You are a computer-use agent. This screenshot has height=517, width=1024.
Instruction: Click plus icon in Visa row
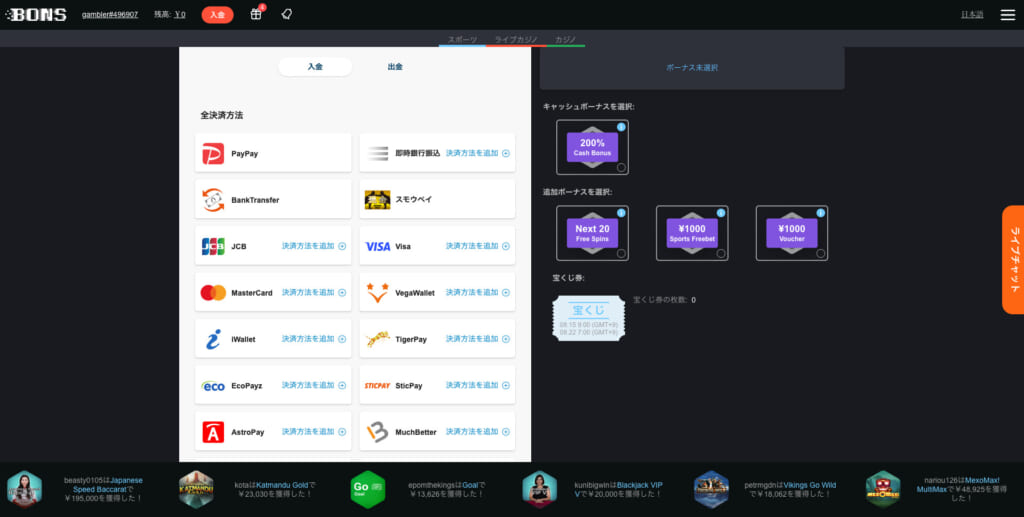pyautogui.click(x=506, y=246)
